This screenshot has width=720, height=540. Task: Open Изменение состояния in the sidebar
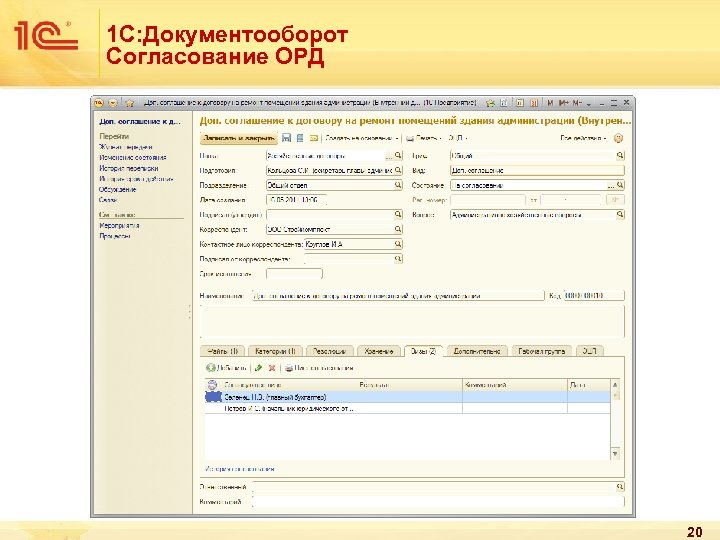tap(133, 158)
